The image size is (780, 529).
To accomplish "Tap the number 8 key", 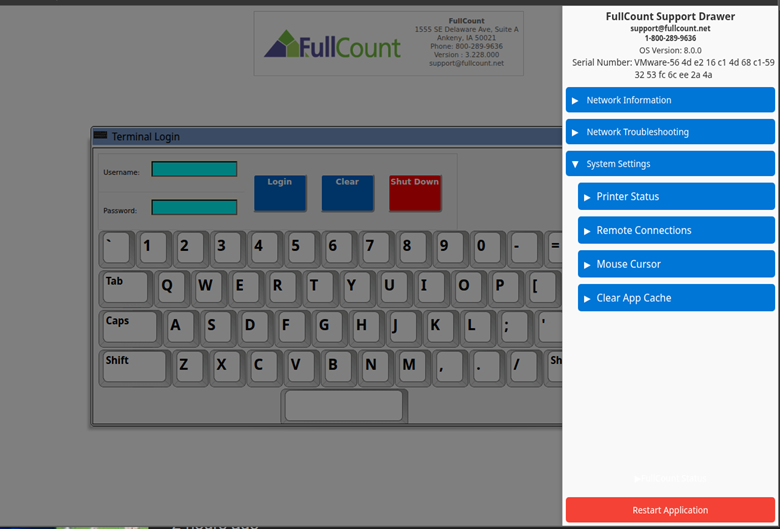I will (x=413, y=248).
